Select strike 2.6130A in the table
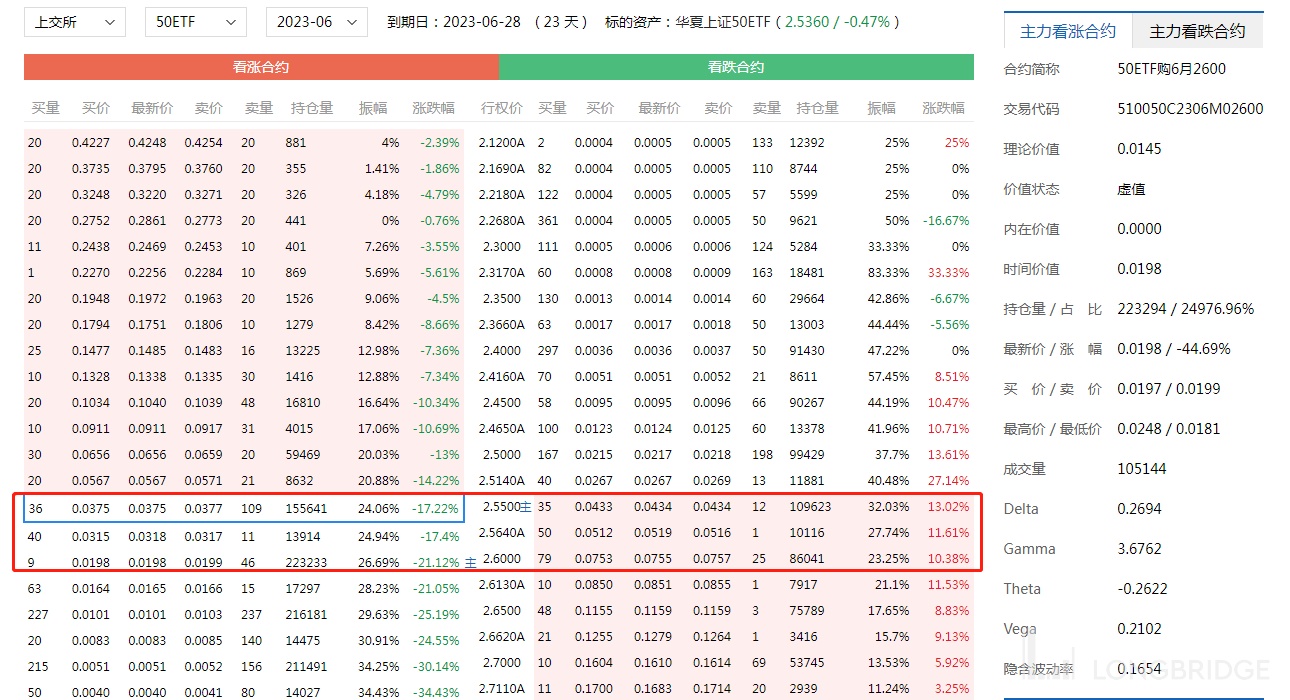 (x=501, y=585)
